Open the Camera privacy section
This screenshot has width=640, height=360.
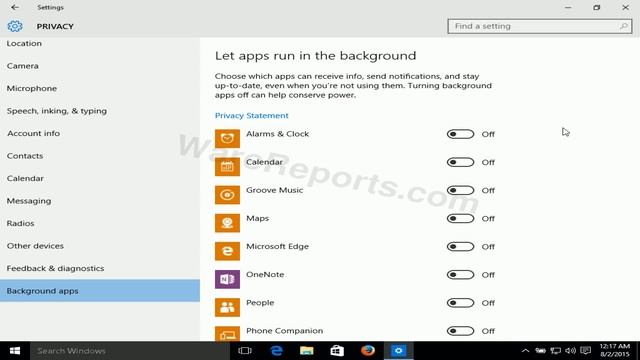[100, 66]
